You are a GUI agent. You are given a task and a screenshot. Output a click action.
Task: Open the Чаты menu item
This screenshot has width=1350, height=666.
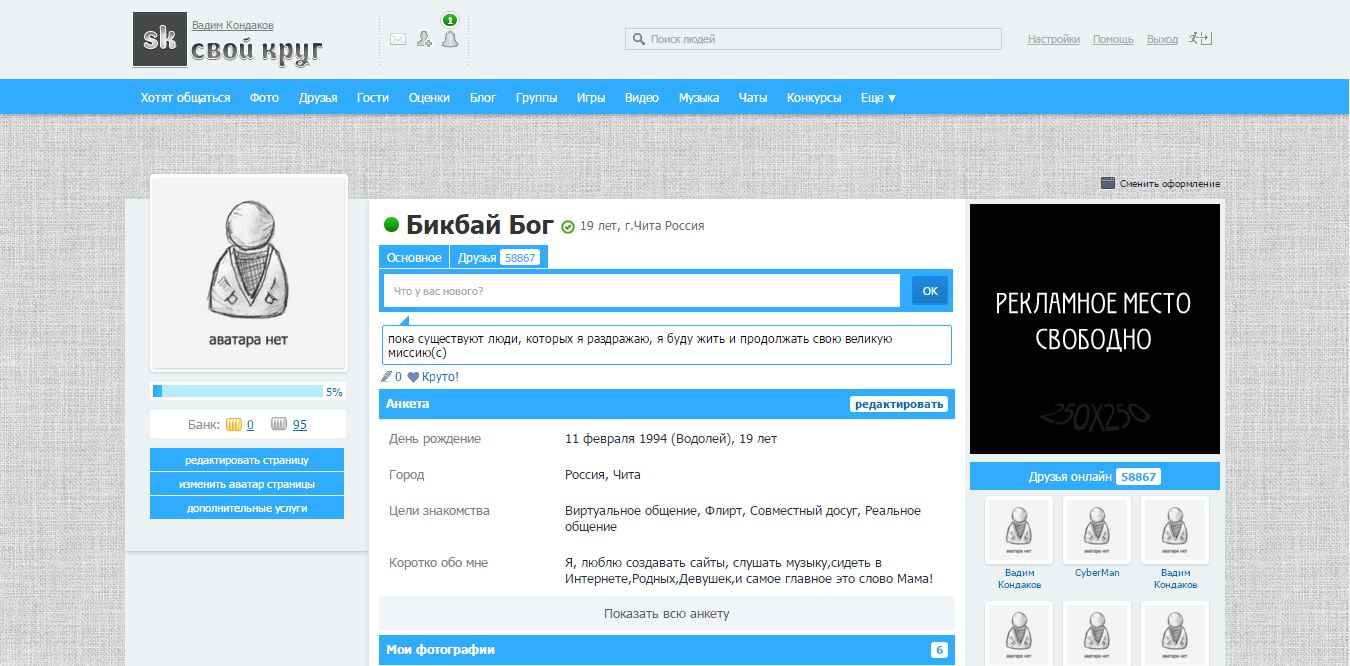[x=753, y=98]
